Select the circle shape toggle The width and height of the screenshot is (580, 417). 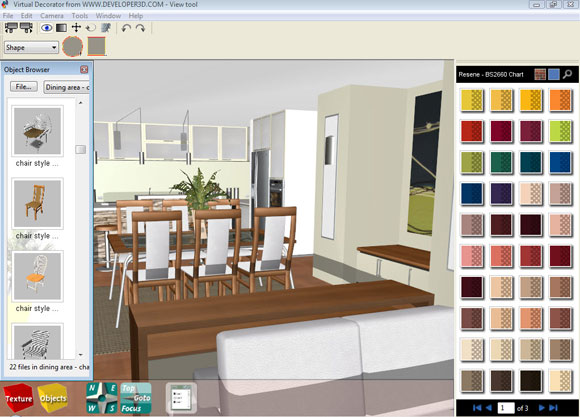(72, 47)
